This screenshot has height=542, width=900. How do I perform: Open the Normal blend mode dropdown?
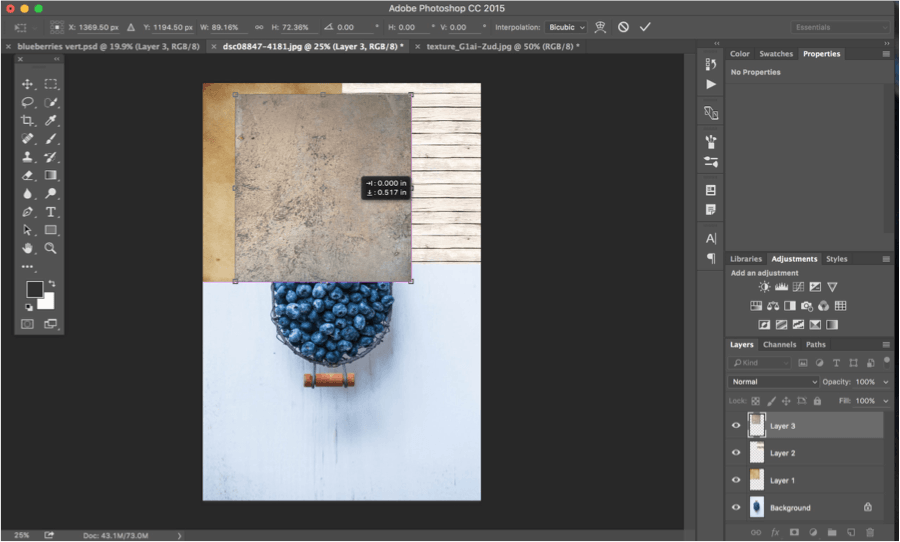(x=773, y=382)
